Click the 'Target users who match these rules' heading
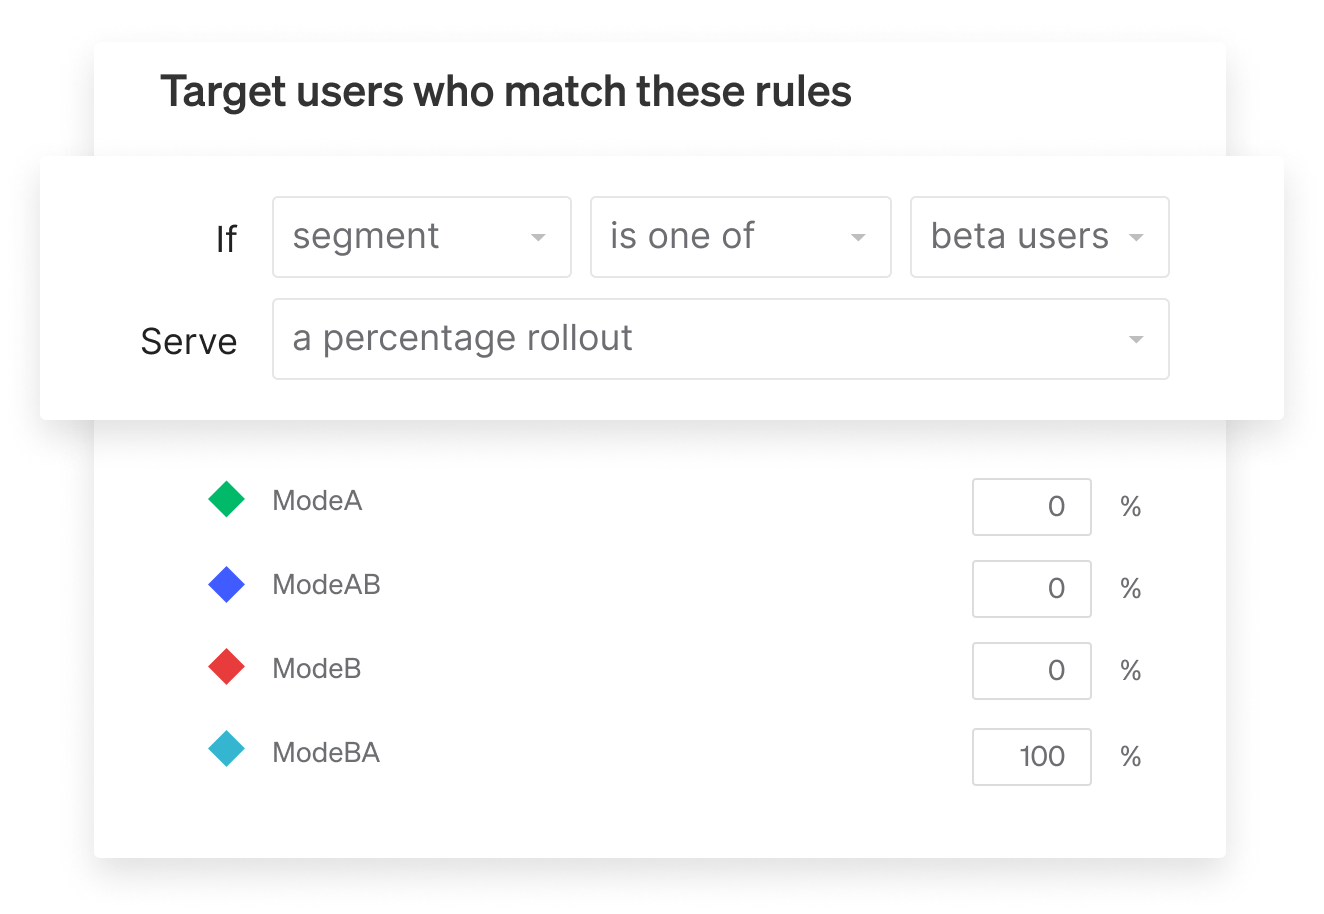 click(x=506, y=92)
